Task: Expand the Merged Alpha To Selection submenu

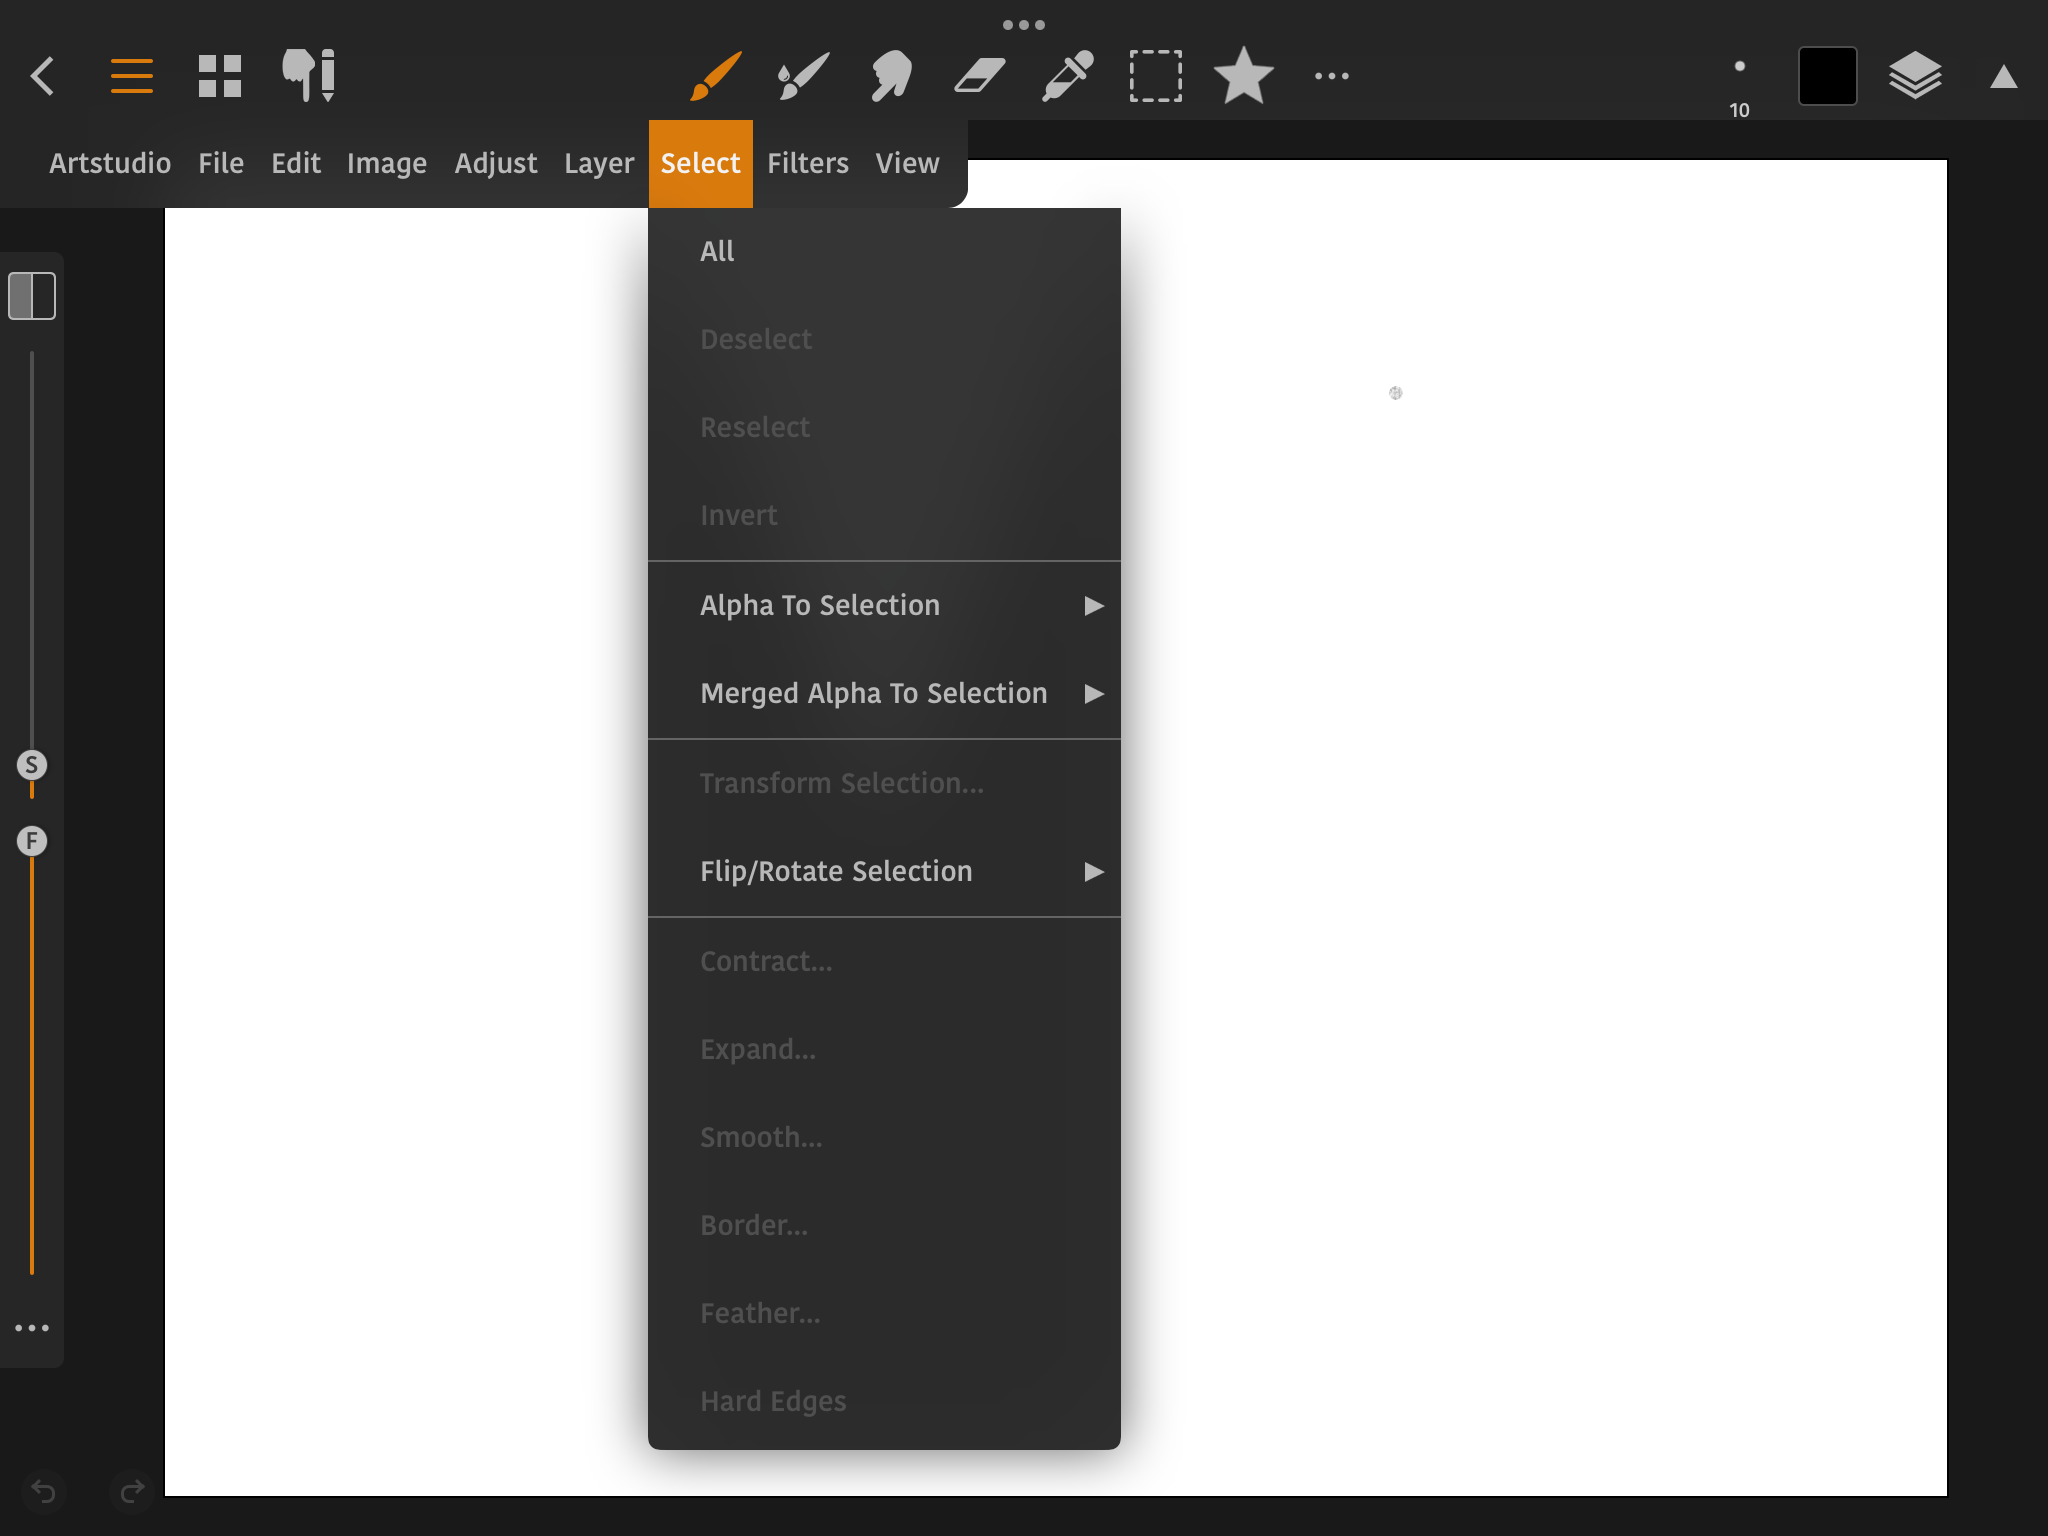Action: pos(884,693)
